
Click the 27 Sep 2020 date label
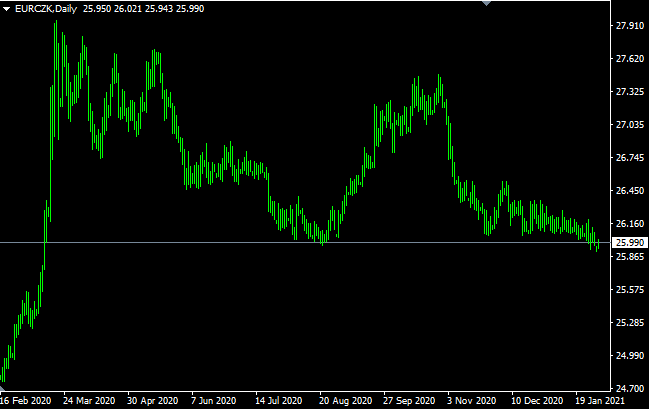tap(409, 401)
